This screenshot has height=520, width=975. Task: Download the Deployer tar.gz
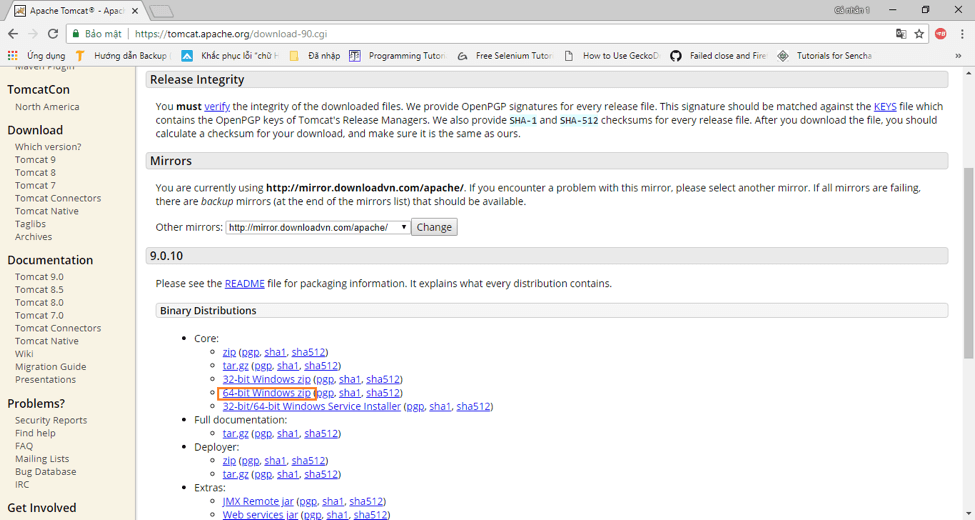click(236, 474)
